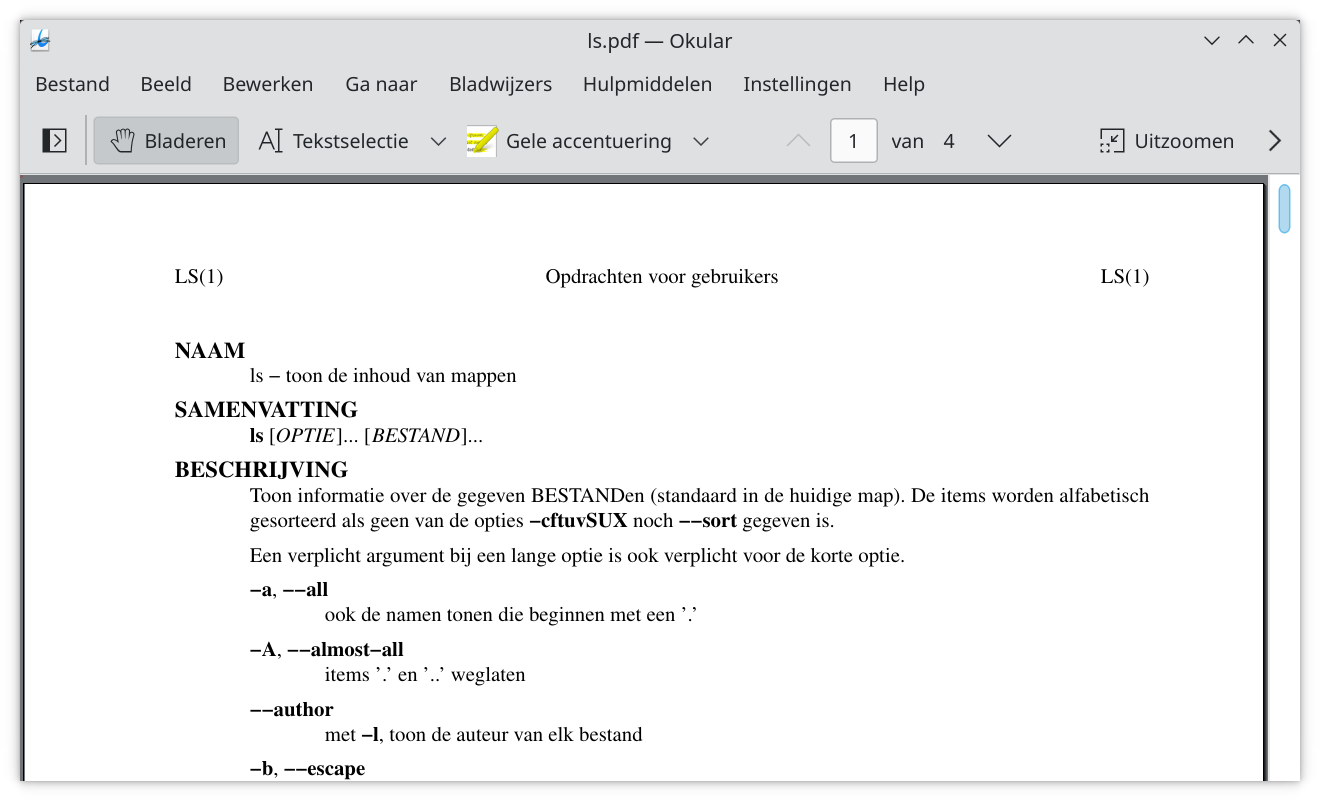Expand the Gele accentuering dropdown arrow
The width and height of the screenshot is (1320, 801).
701,141
